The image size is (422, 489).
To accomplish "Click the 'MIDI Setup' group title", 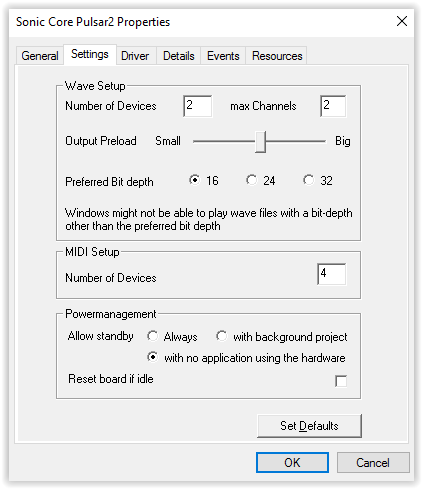I will pyautogui.click(x=92, y=252).
